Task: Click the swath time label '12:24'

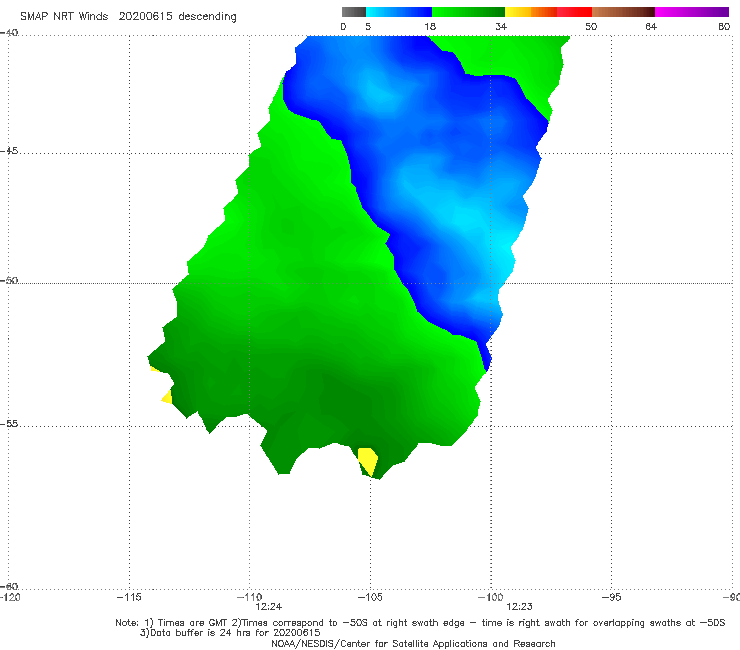Action: click(269, 607)
